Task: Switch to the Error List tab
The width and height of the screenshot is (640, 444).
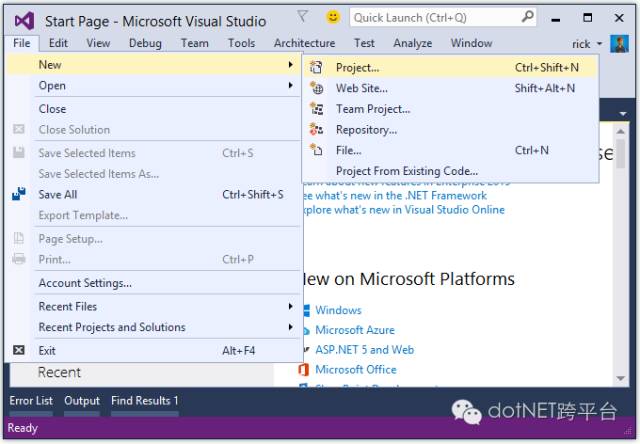Action: tap(31, 401)
